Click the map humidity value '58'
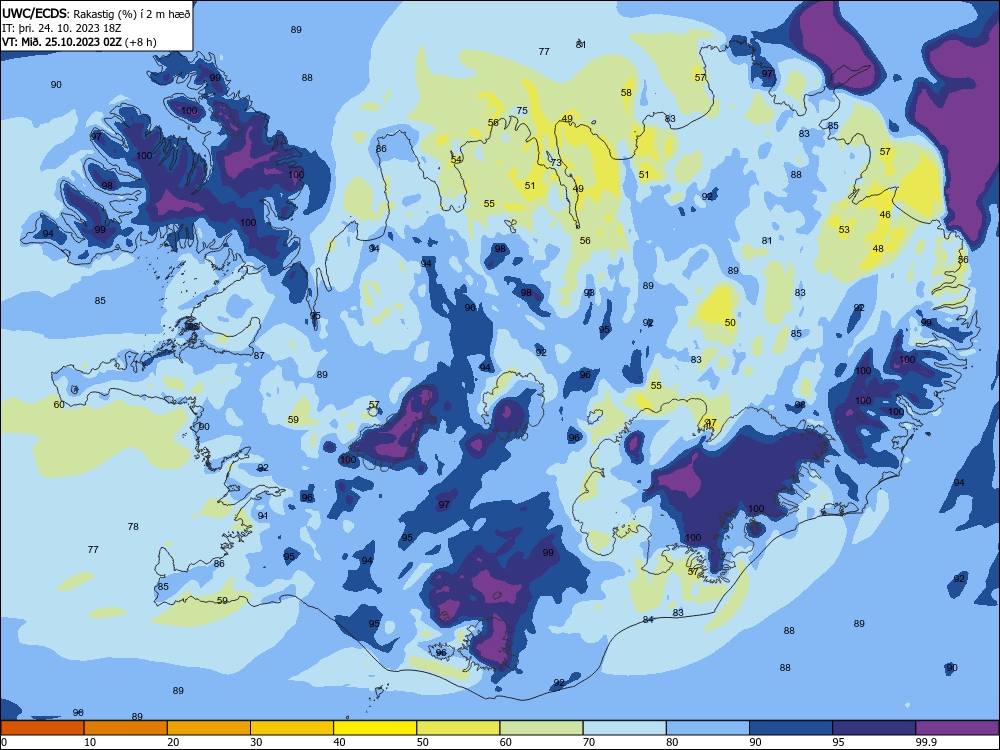The image size is (1000, 750). (x=626, y=92)
